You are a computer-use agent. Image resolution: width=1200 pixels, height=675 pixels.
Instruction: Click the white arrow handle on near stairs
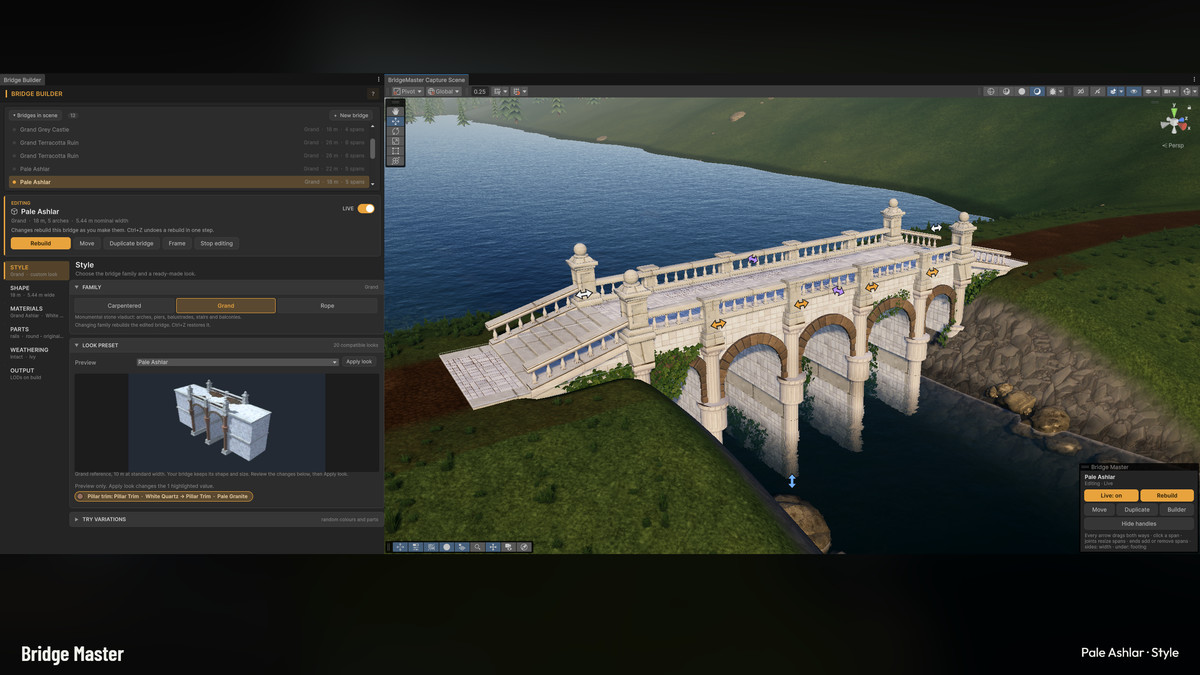click(583, 295)
